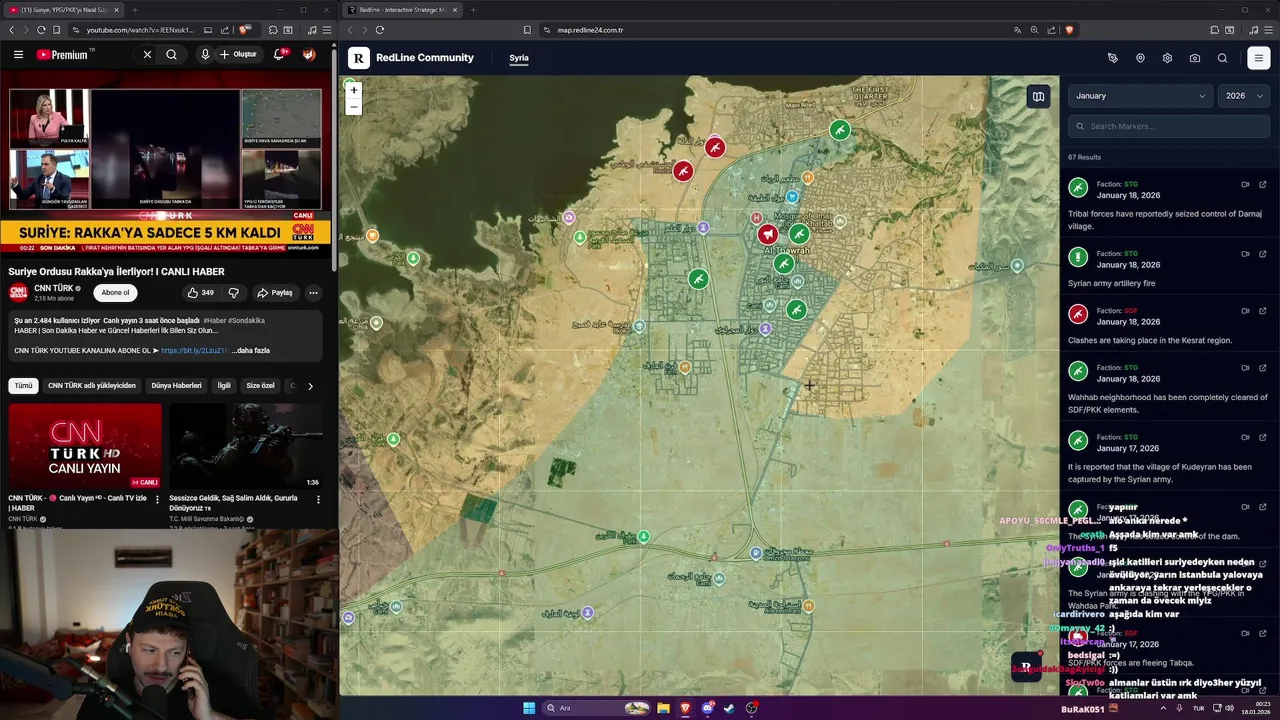This screenshot has height=720, width=1280.
Task: Click the Paylaş share button
Action: click(x=275, y=293)
